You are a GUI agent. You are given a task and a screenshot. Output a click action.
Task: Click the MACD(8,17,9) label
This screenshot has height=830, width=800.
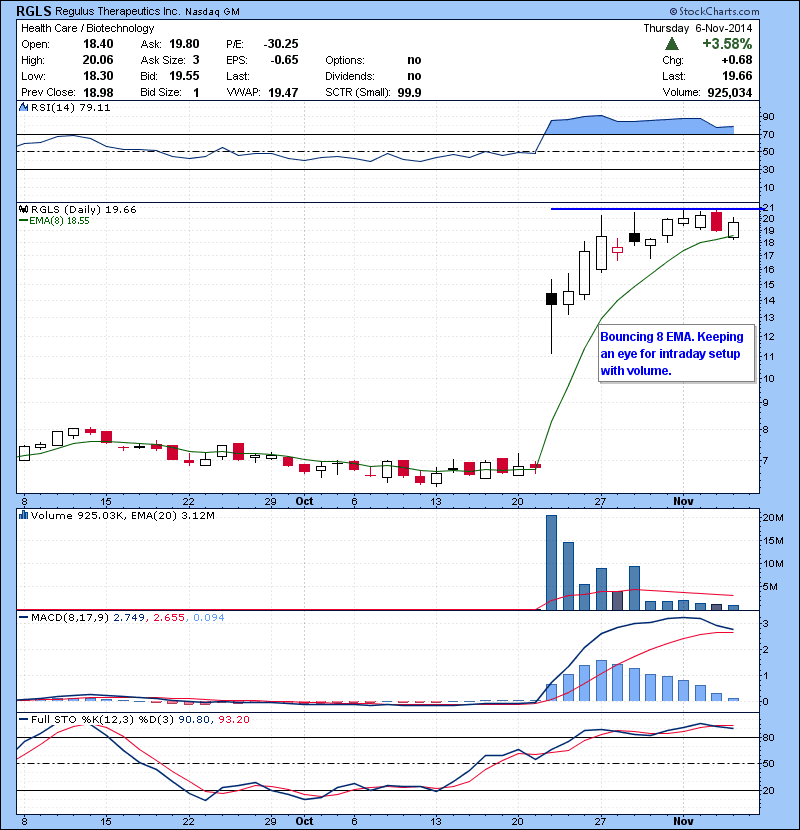69,617
